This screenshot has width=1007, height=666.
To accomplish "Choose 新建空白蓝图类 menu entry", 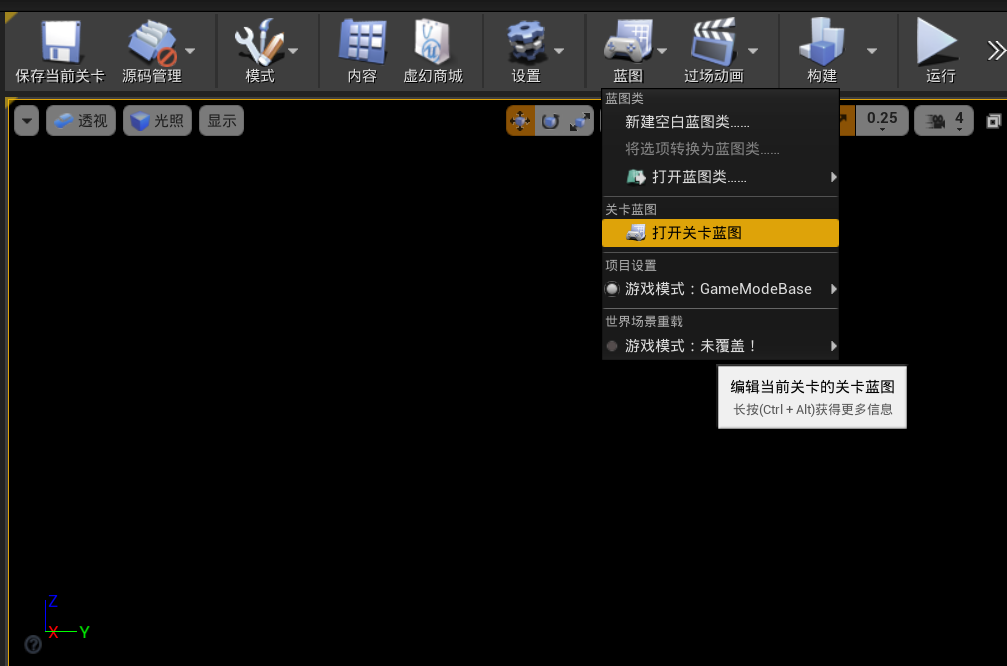I will point(721,122).
